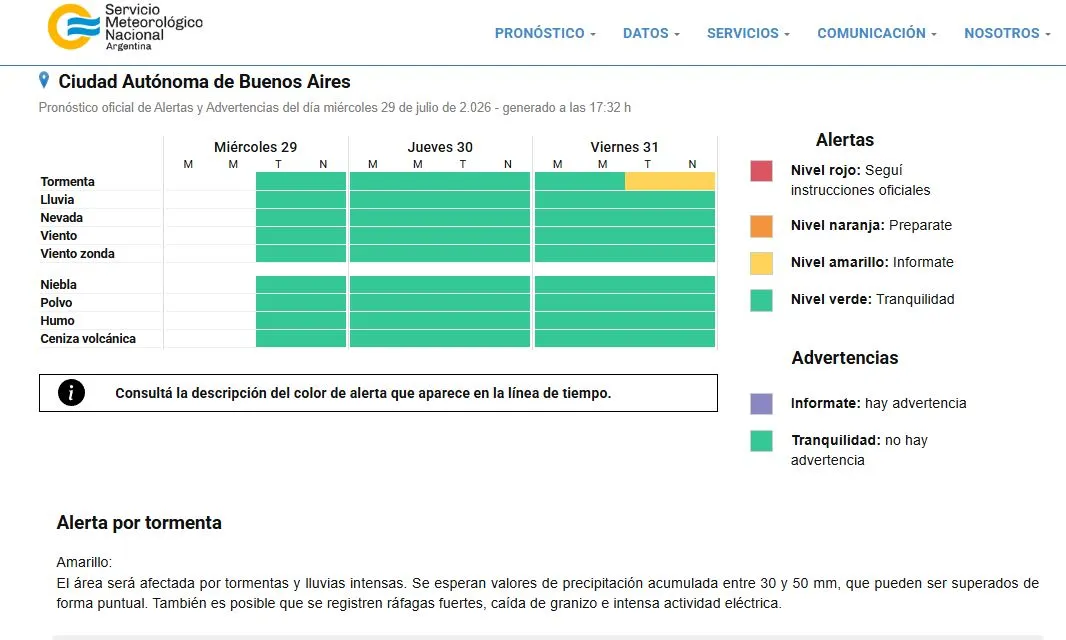
Task: Click the Nivel naranja: Preparate label
Action: click(x=872, y=226)
